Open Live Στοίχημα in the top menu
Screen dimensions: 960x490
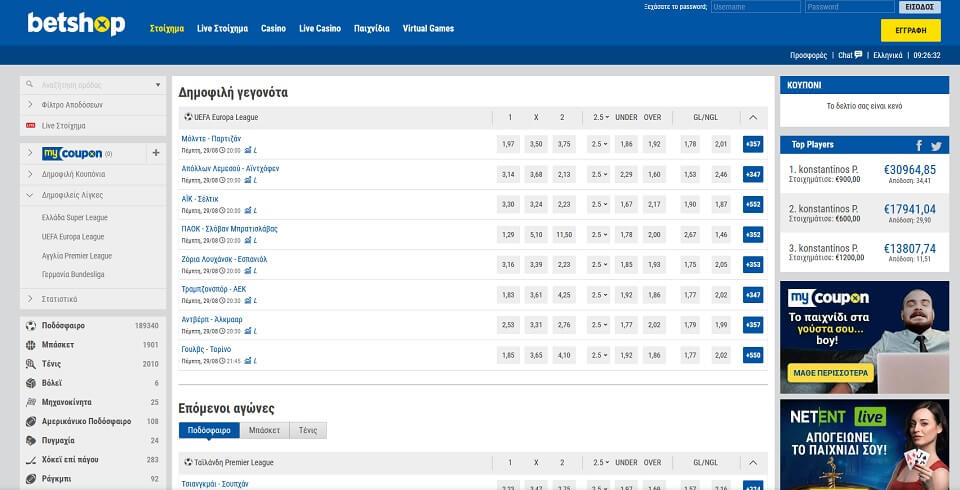click(222, 28)
